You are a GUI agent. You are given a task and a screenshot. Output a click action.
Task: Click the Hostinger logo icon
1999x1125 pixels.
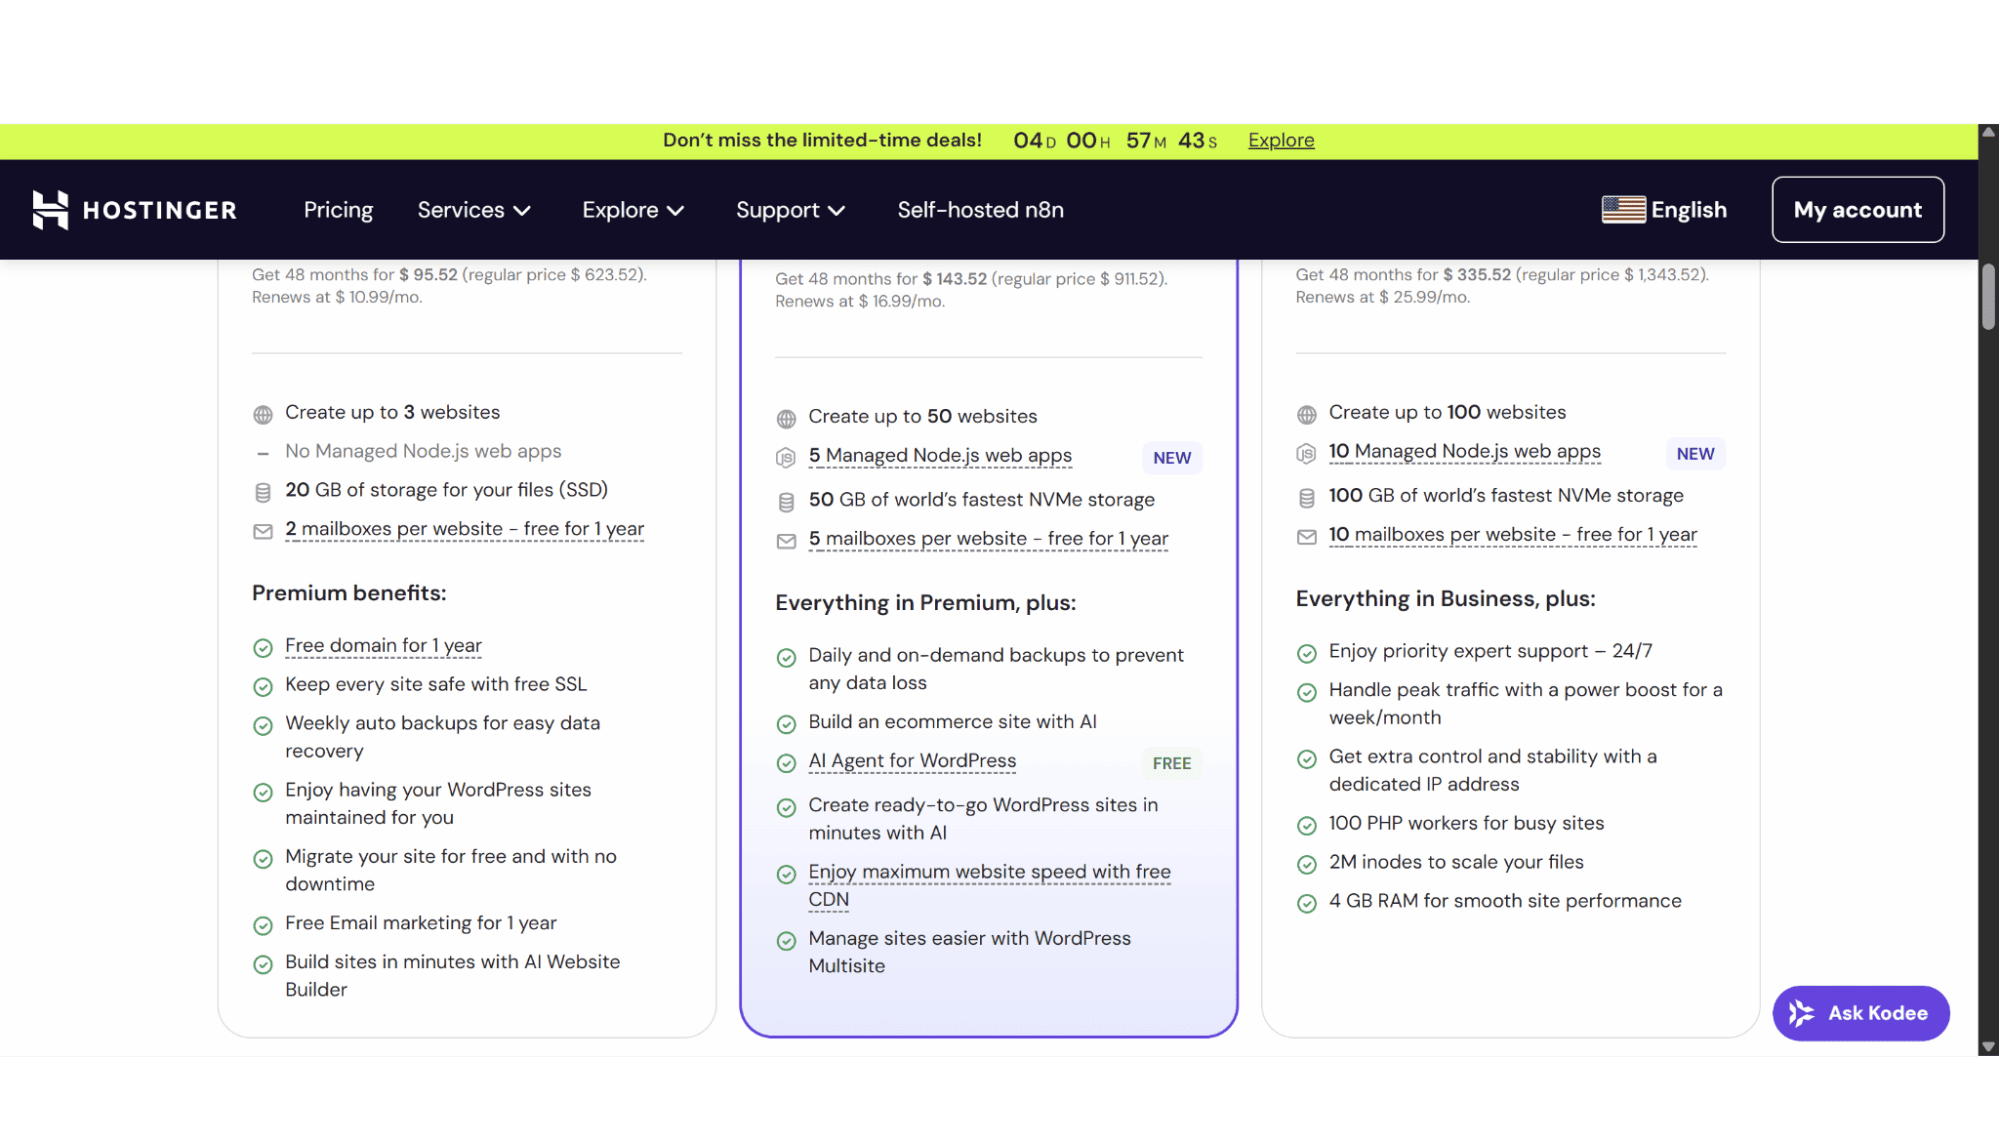tap(50, 210)
